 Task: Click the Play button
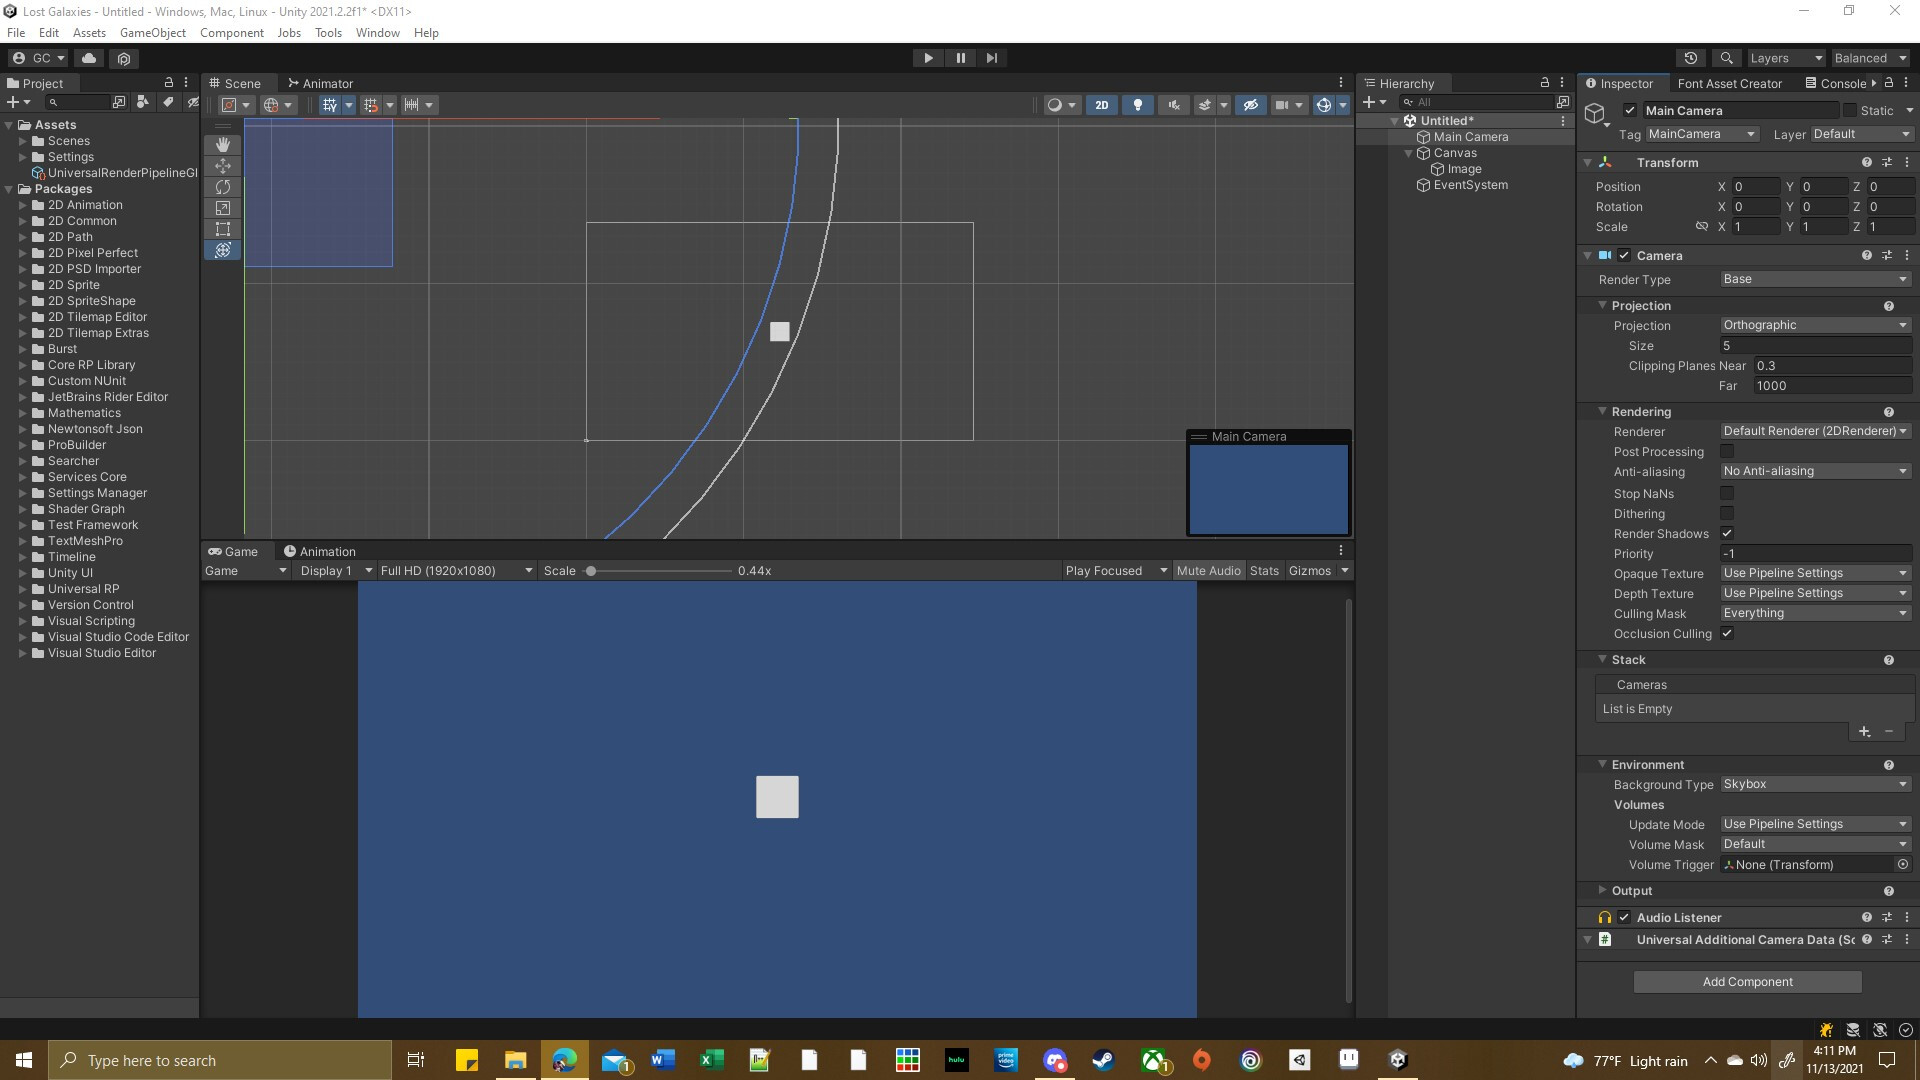click(x=928, y=58)
